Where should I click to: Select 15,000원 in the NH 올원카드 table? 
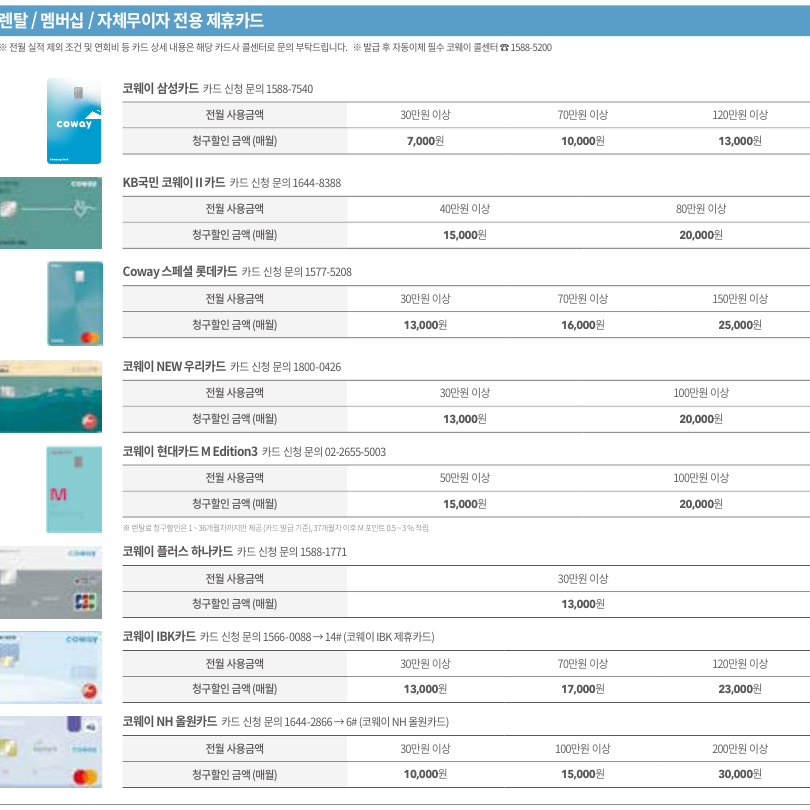(x=583, y=774)
